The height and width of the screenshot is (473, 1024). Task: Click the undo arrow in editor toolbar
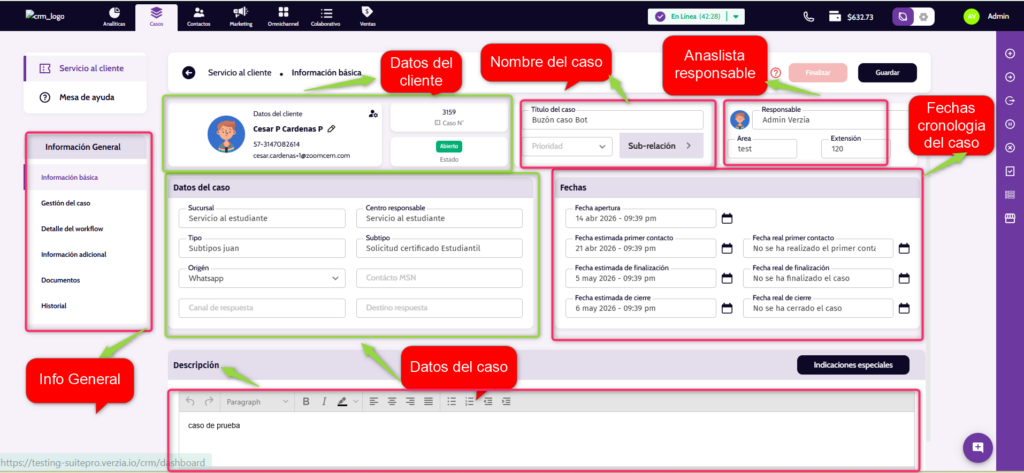click(190, 401)
